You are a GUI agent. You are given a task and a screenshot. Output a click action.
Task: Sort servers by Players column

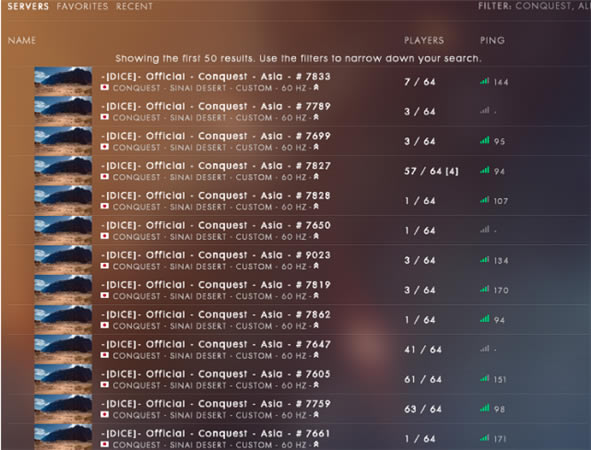(x=424, y=40)
